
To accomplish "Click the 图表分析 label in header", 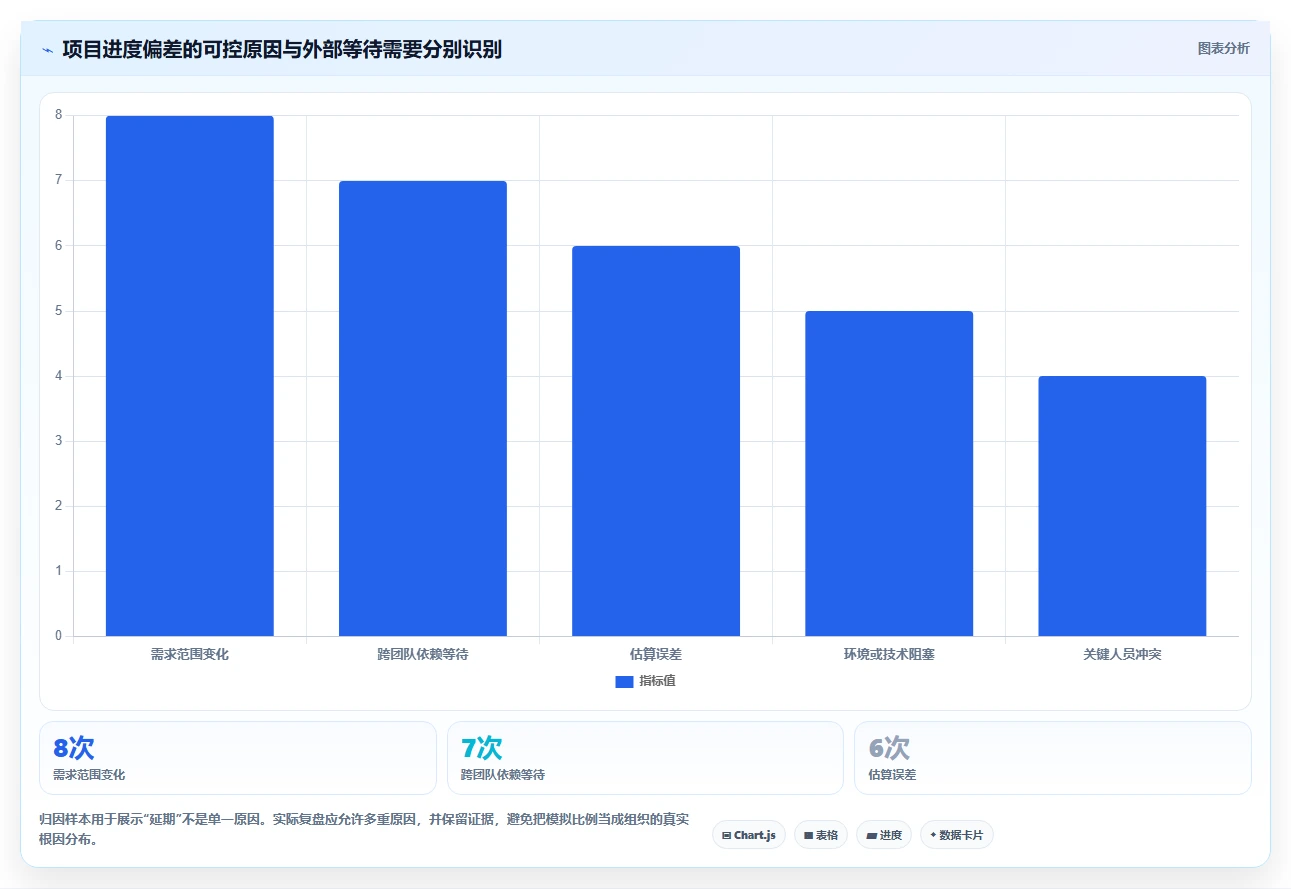I will (1223, 48).
